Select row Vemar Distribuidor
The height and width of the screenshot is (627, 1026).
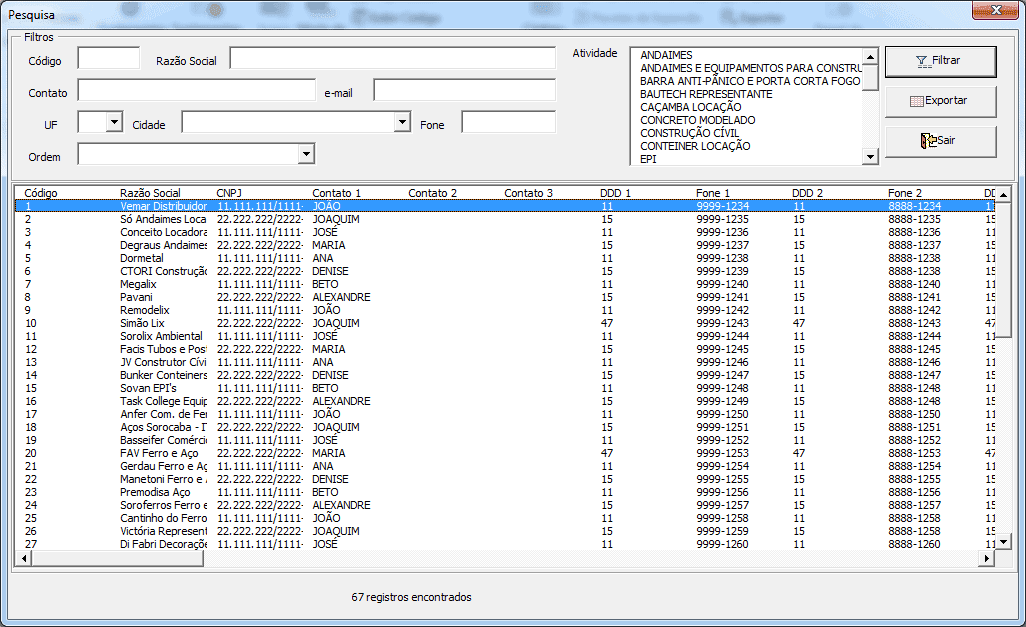[505, 206]
